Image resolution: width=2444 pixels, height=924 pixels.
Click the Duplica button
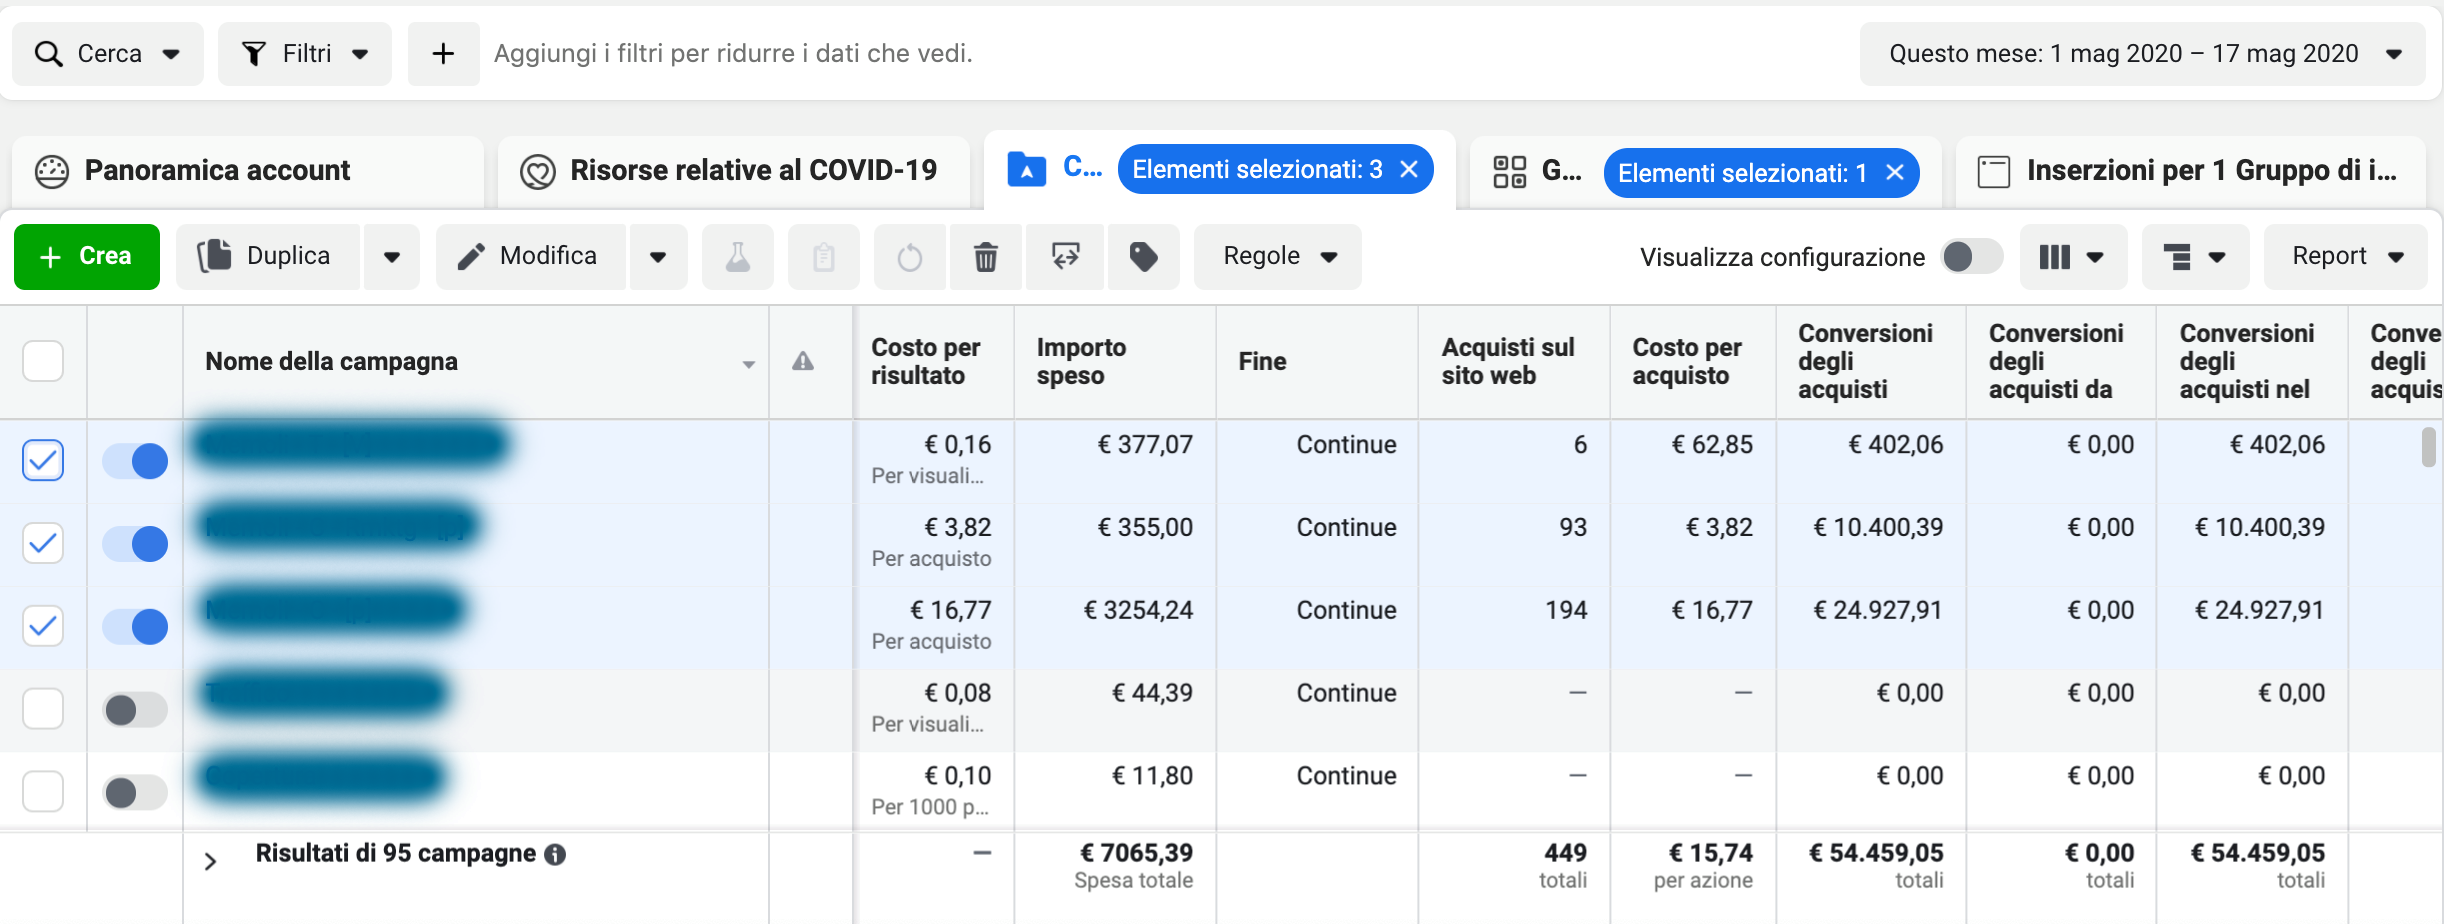267,257
